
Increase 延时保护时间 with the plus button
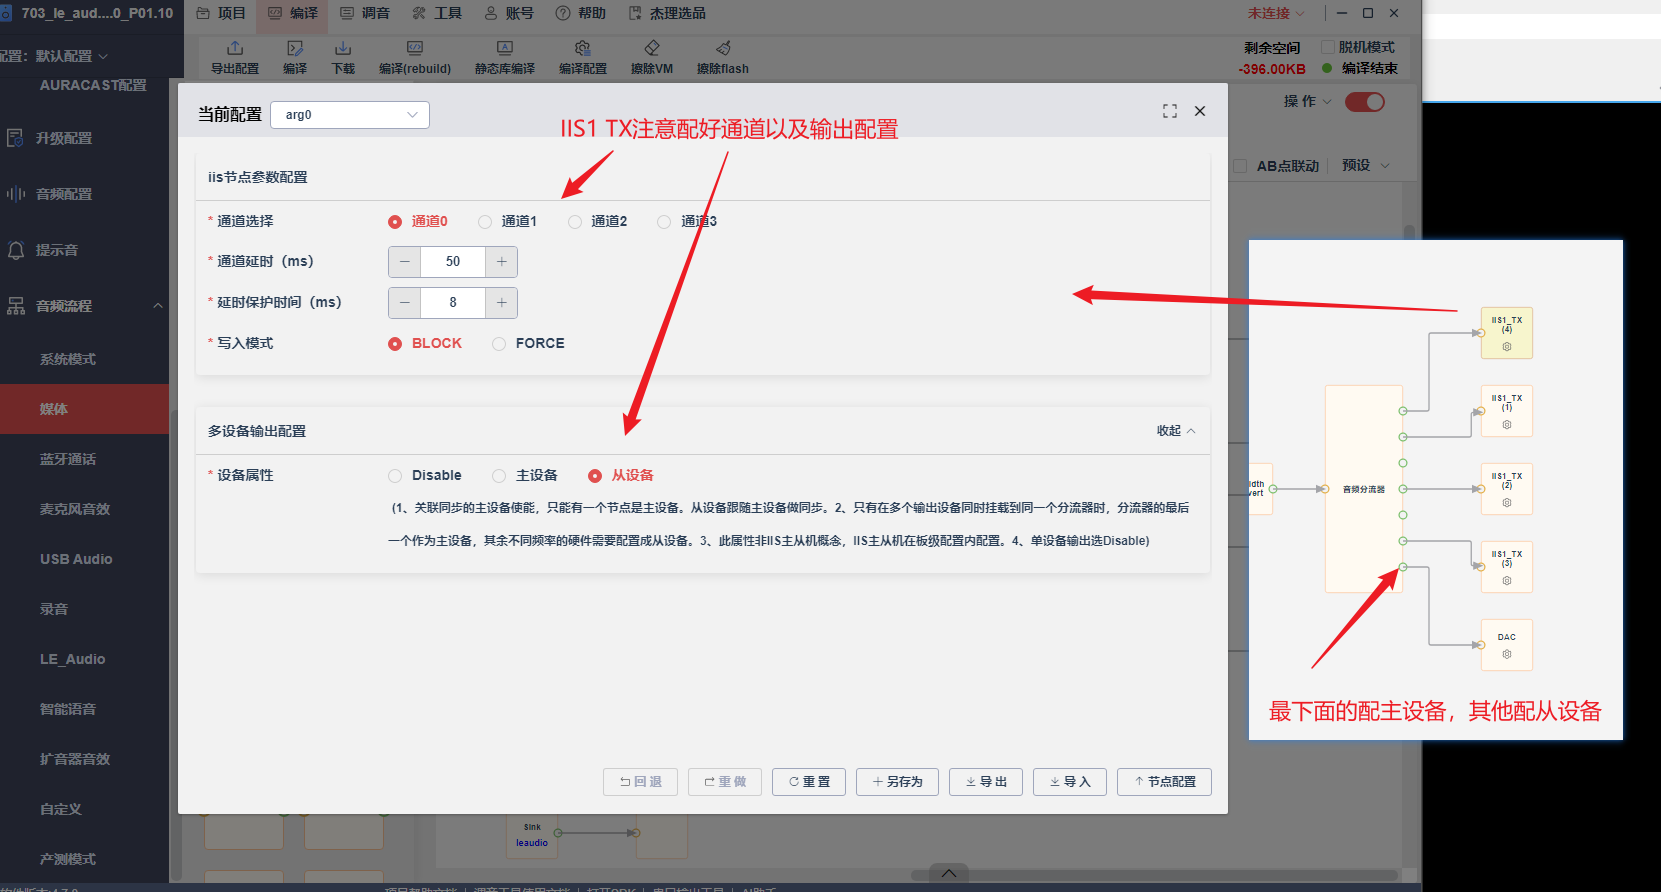(501, 303)
